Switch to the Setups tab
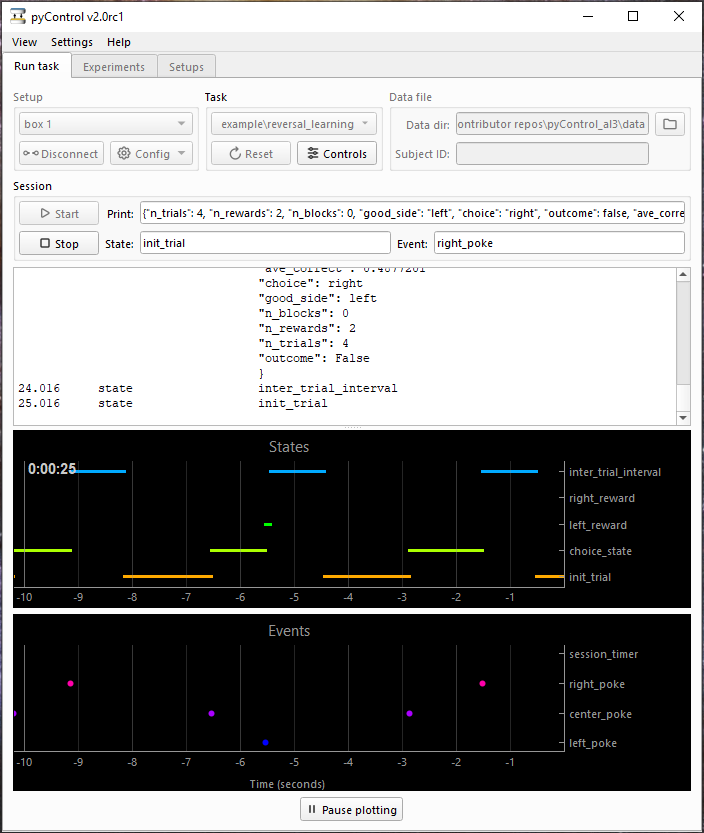This screenshot has height=833, width=704. (x=186, y=67)
